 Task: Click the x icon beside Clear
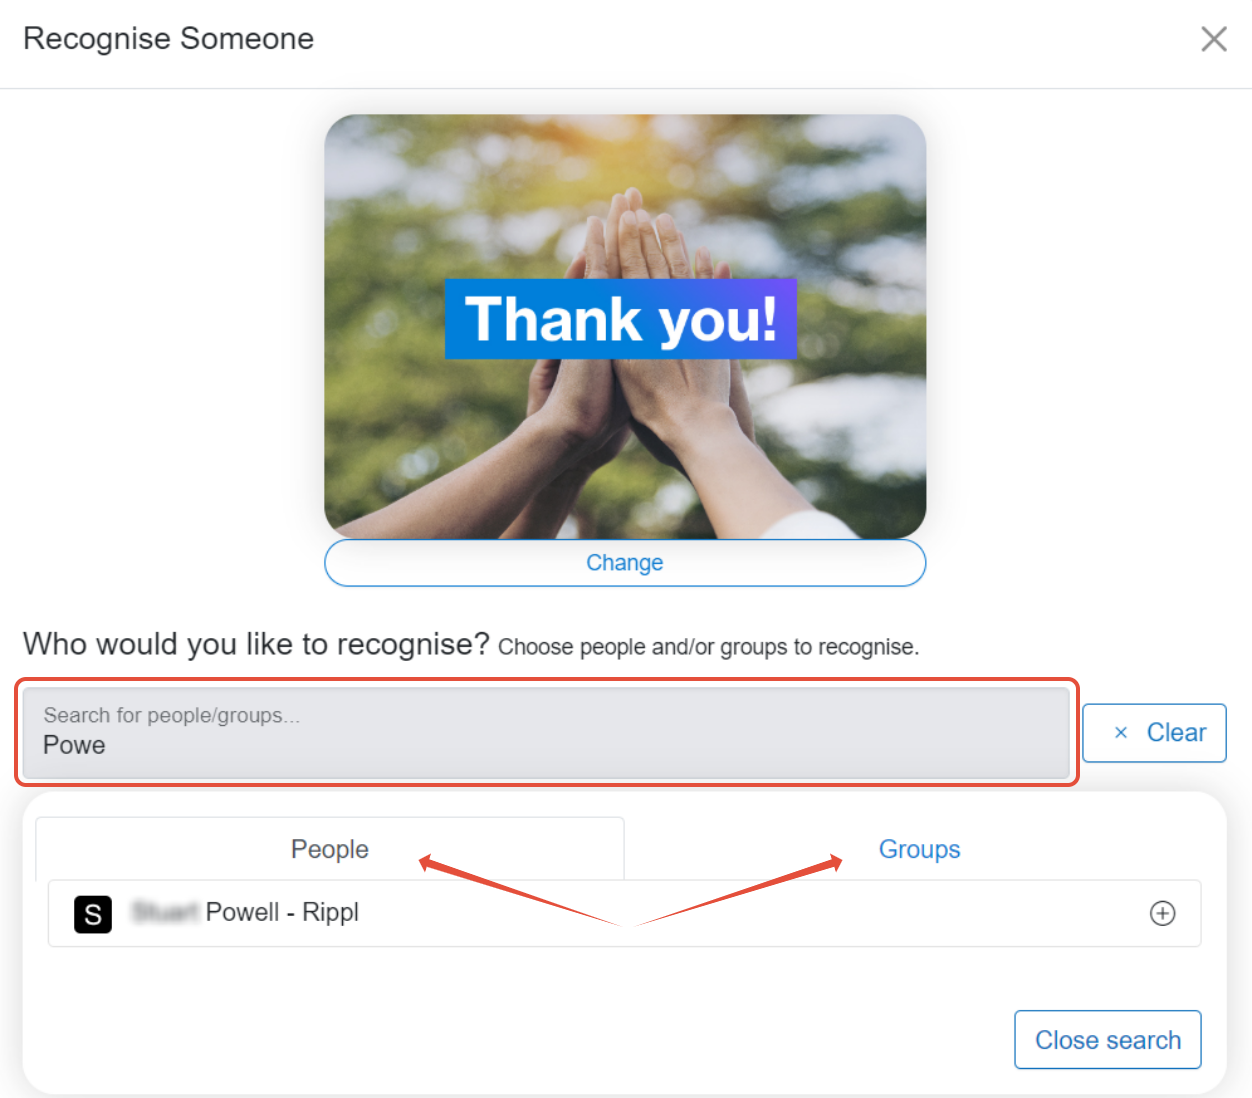click(x=1121, y=733)
